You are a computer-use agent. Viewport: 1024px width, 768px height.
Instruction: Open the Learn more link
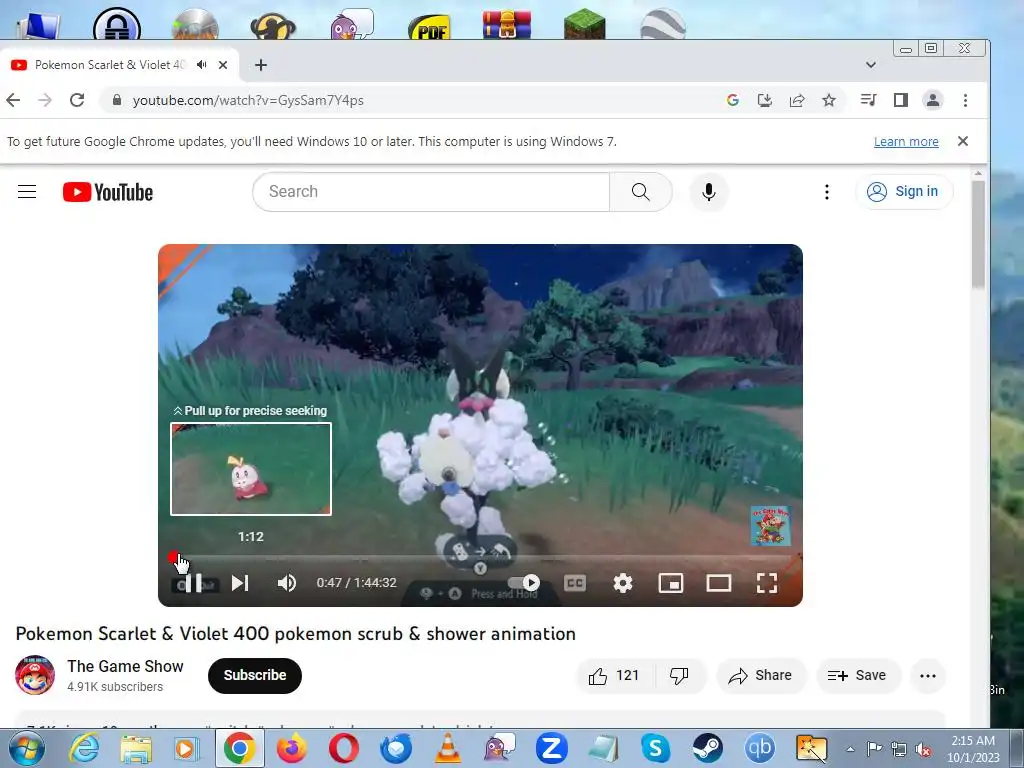click(906, 142)
